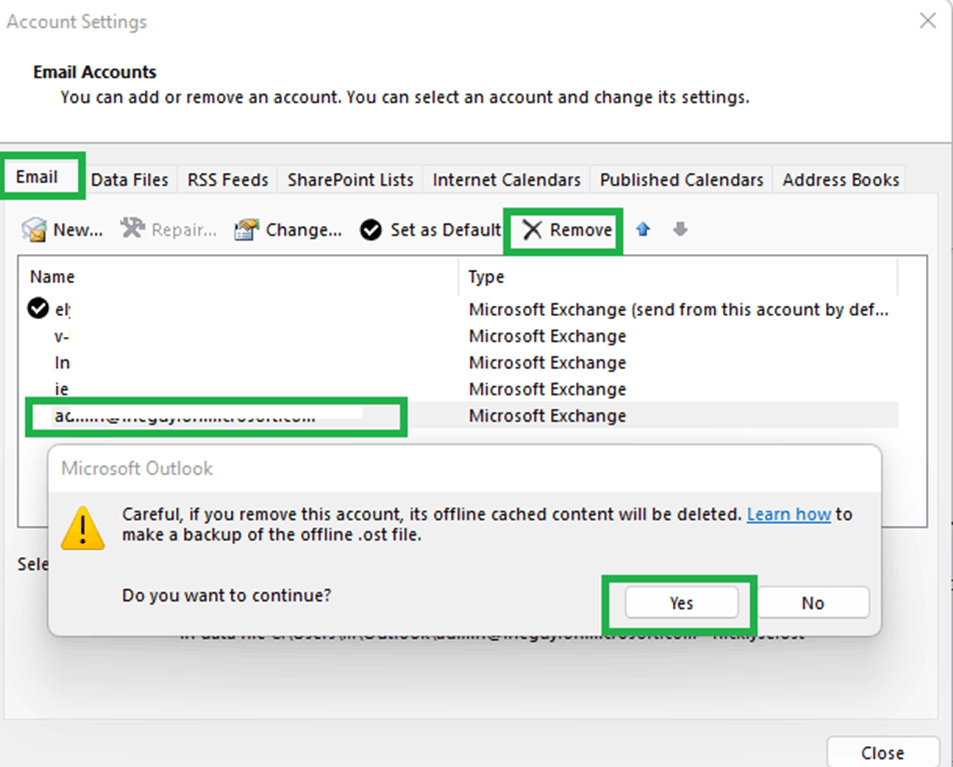Click the Change account icon
Screen dimensions: 953x767
pos(246,229)
